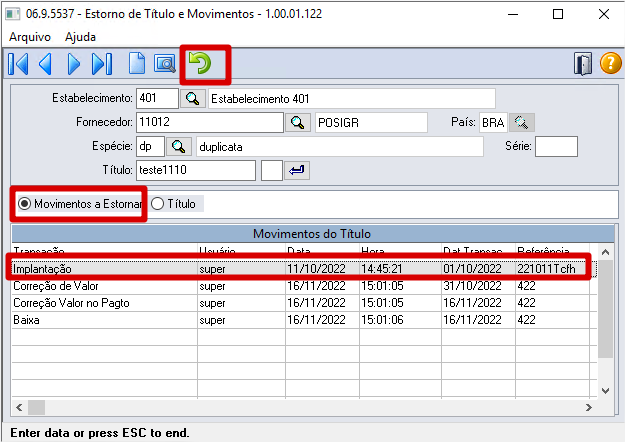Open the Espécie lookup magnifier
Viewport: 625px width, 442px height.
click(179, 147)
